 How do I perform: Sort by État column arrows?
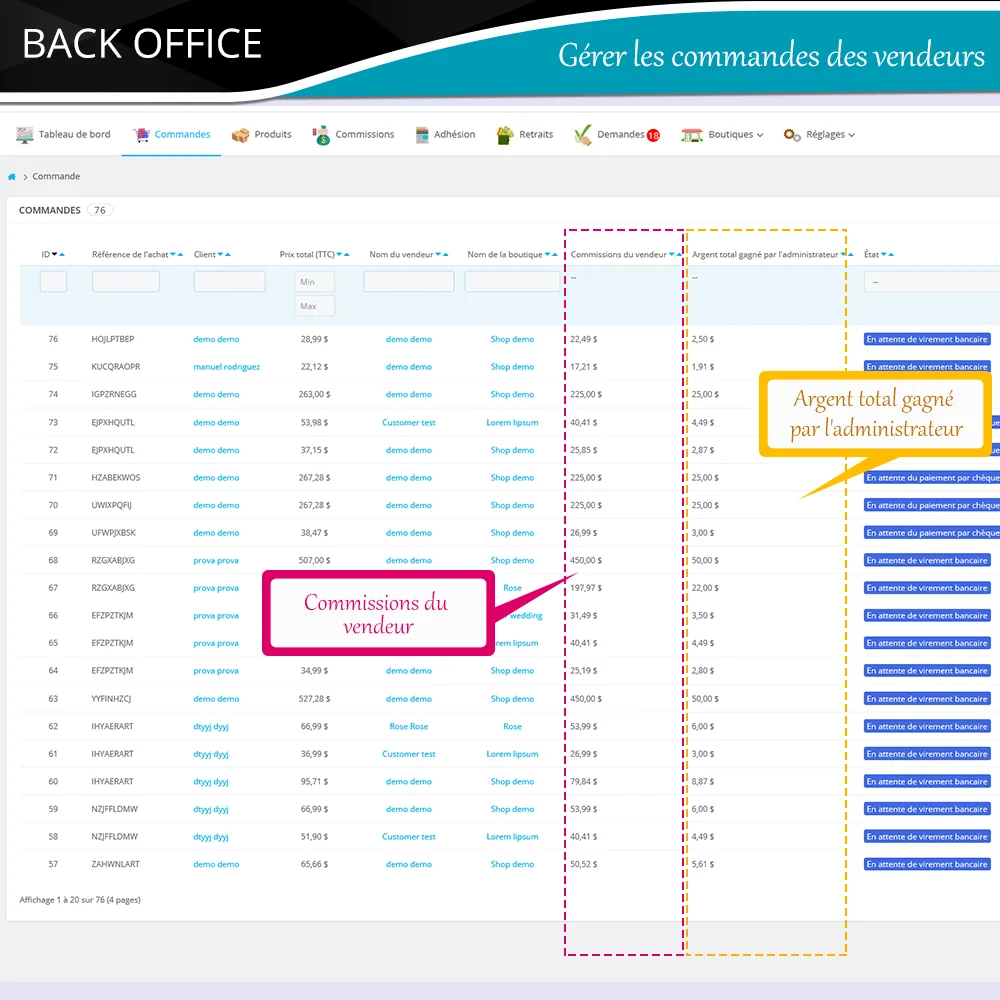(x=888, y=254)
